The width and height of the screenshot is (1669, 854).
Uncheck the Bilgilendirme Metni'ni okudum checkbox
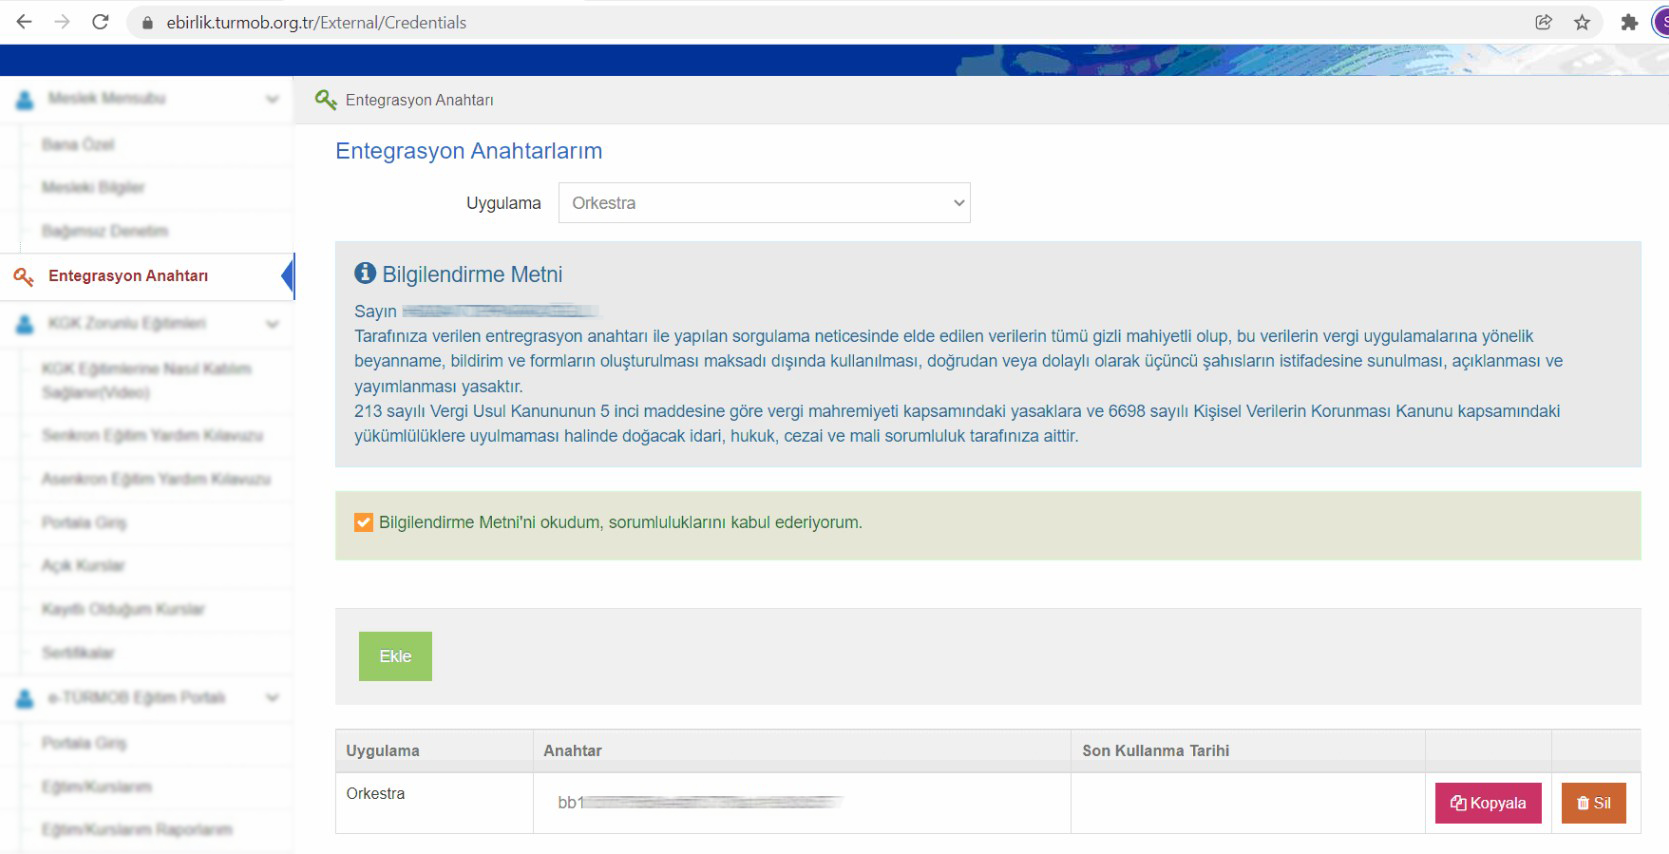pyautogui.click(x=364, y=522)
